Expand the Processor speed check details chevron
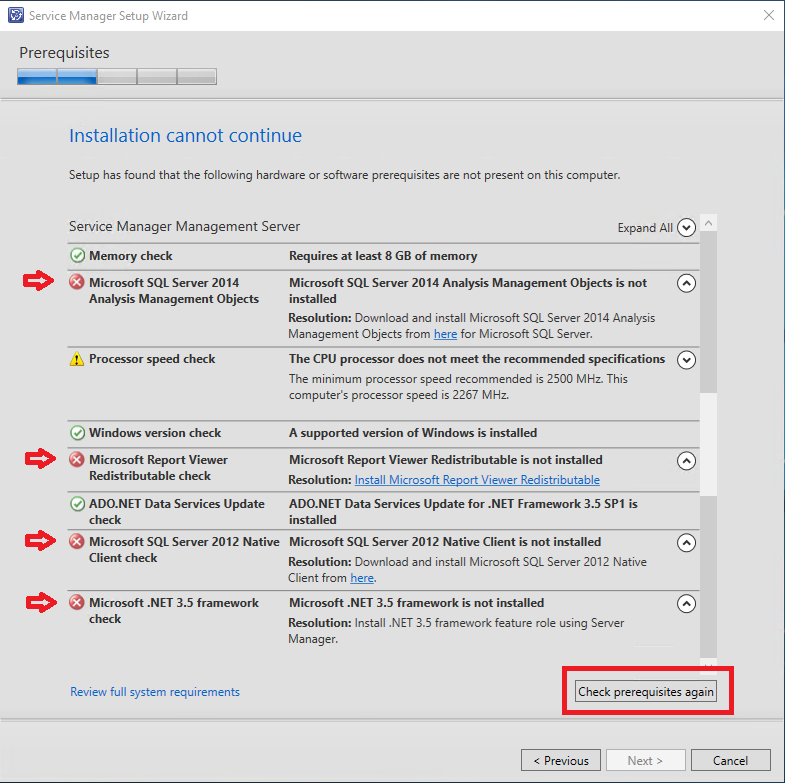Viewport: 785px width, 783px height. 686,360
